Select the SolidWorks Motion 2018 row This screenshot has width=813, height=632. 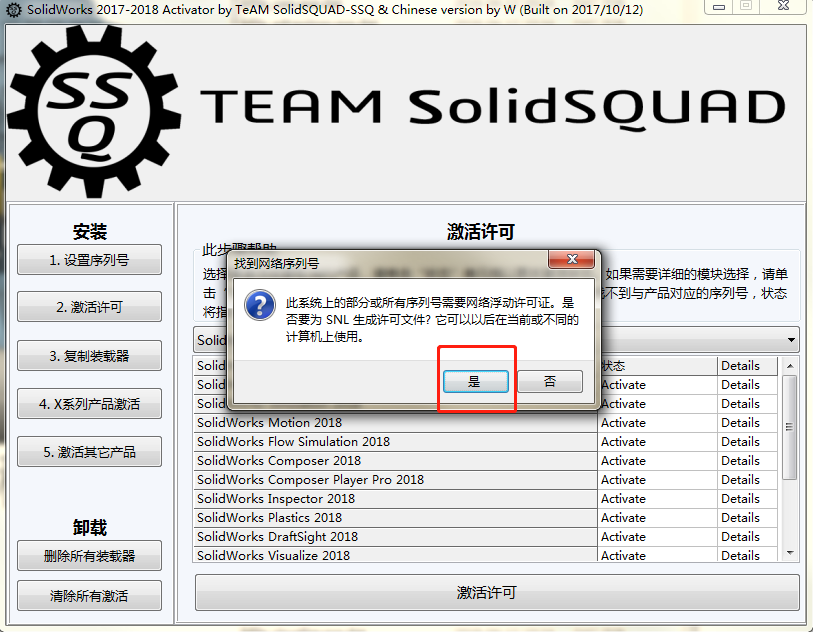pos(396,423)
